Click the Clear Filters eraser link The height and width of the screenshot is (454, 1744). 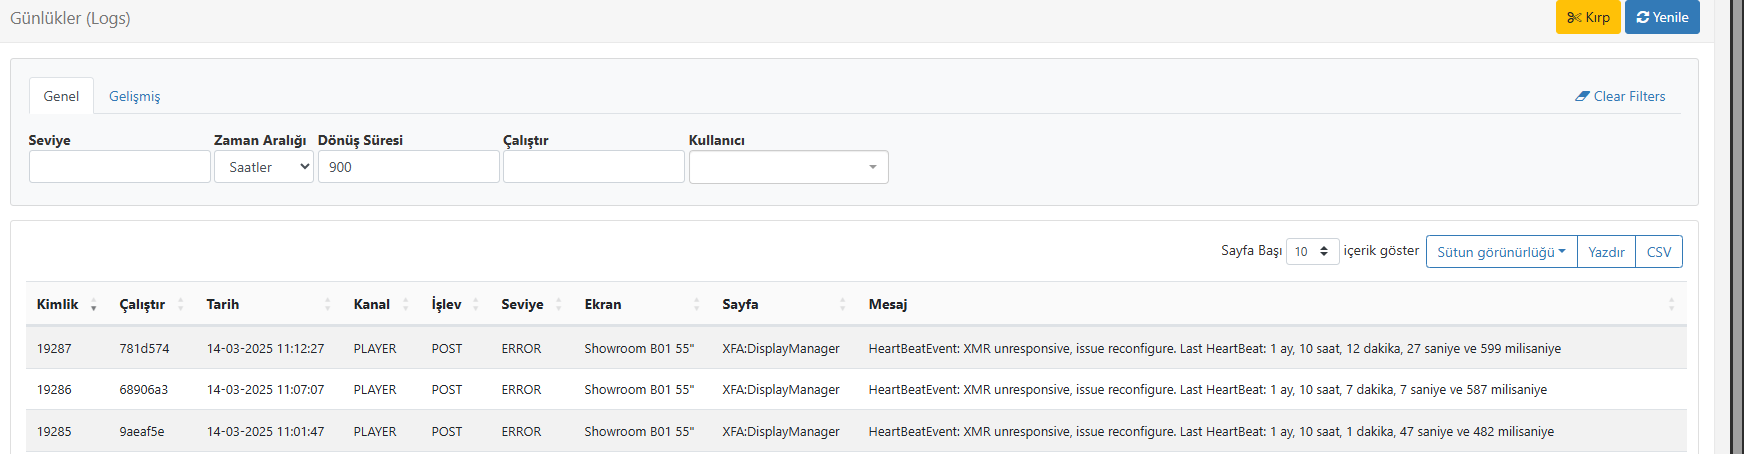pos(1620,96)
